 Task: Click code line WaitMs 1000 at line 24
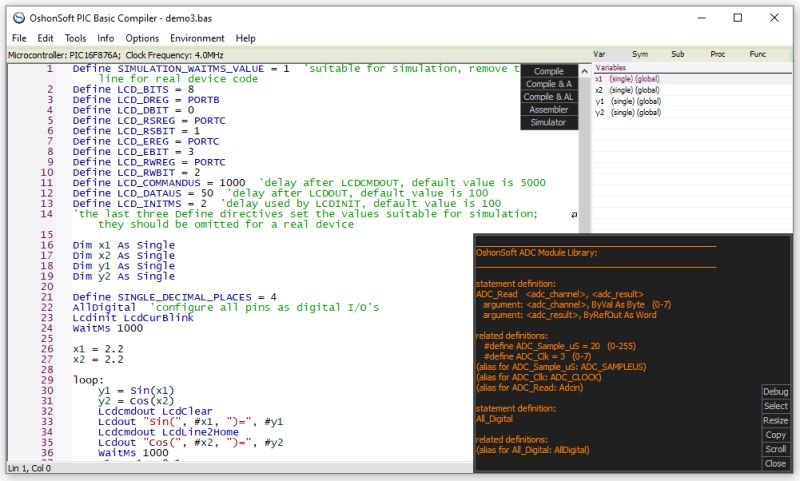[x=108, y=328]
